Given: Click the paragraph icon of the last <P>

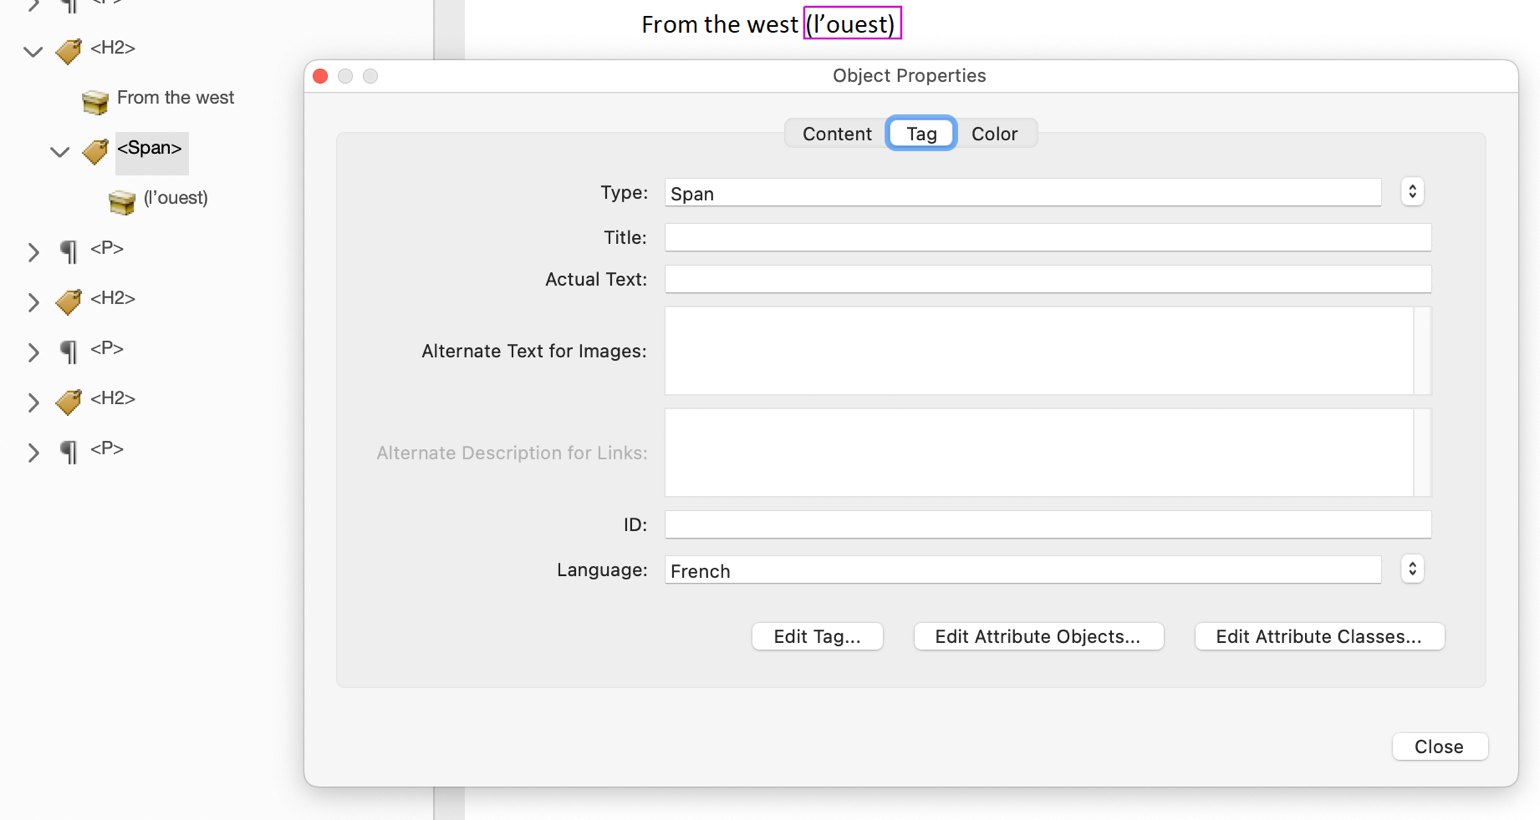Looking at the screenshot, I should 67,450.
